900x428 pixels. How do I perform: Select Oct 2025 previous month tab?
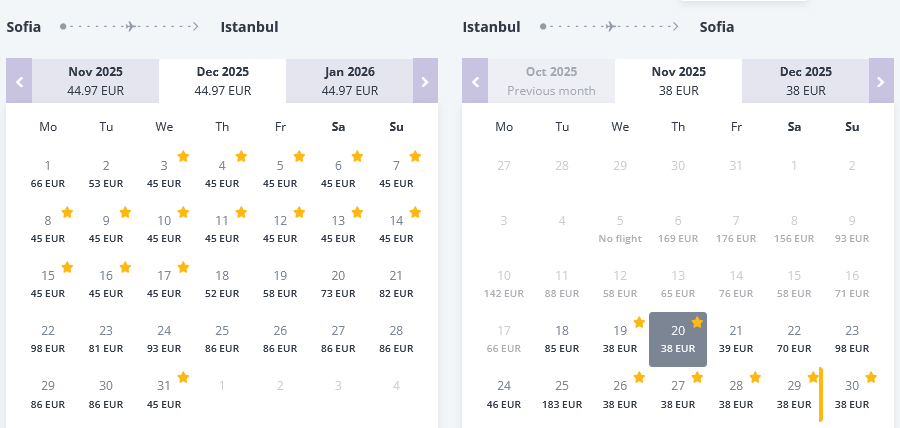551,81
